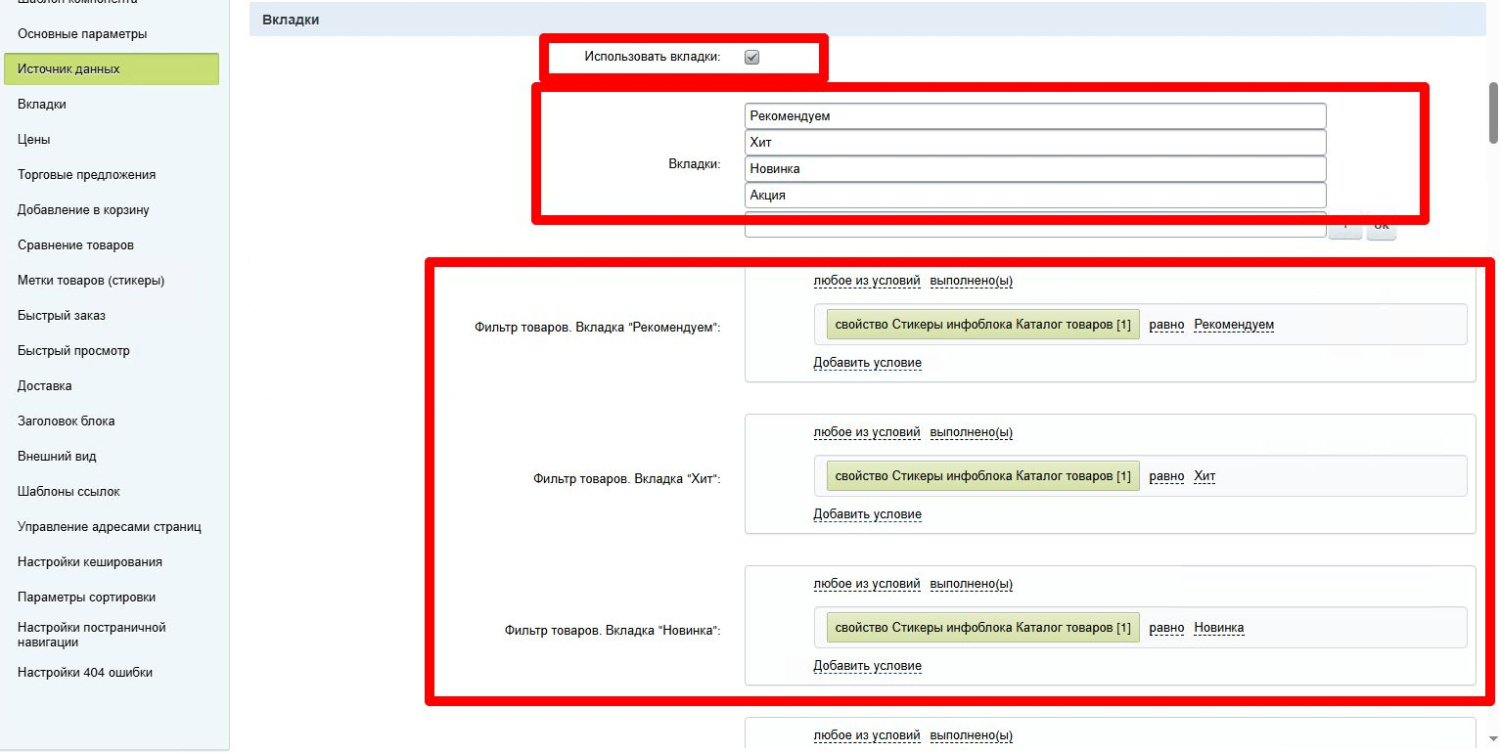Click "Добавить условие" in the Новинка filter
The image size is (1500, 753).
click(x=867, y=666)
